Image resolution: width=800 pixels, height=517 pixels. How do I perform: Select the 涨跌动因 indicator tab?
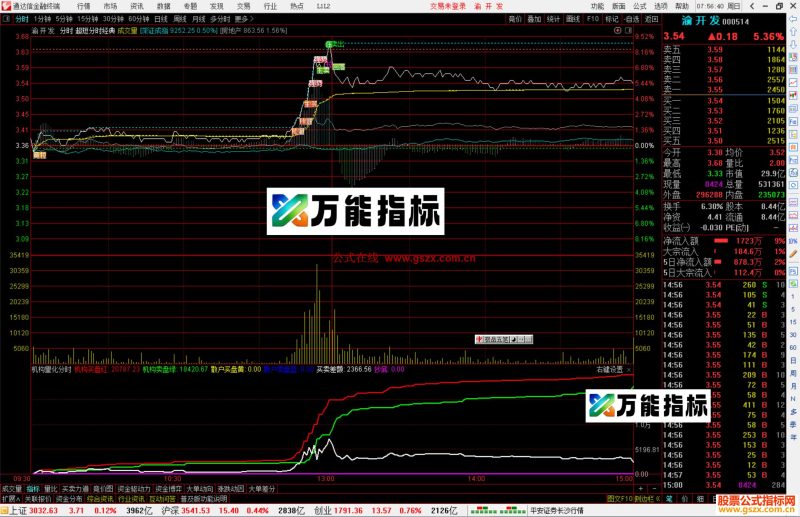point(231,489)
